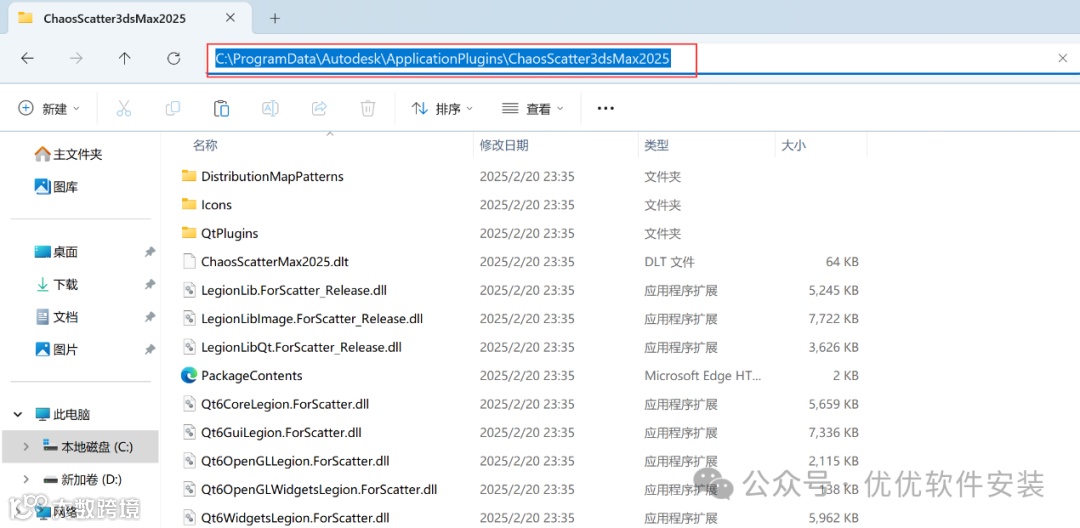This screenshot has height=528, width=1080.
Task: Open 文档 in the sidebar
Action: [x=56, y=317]
